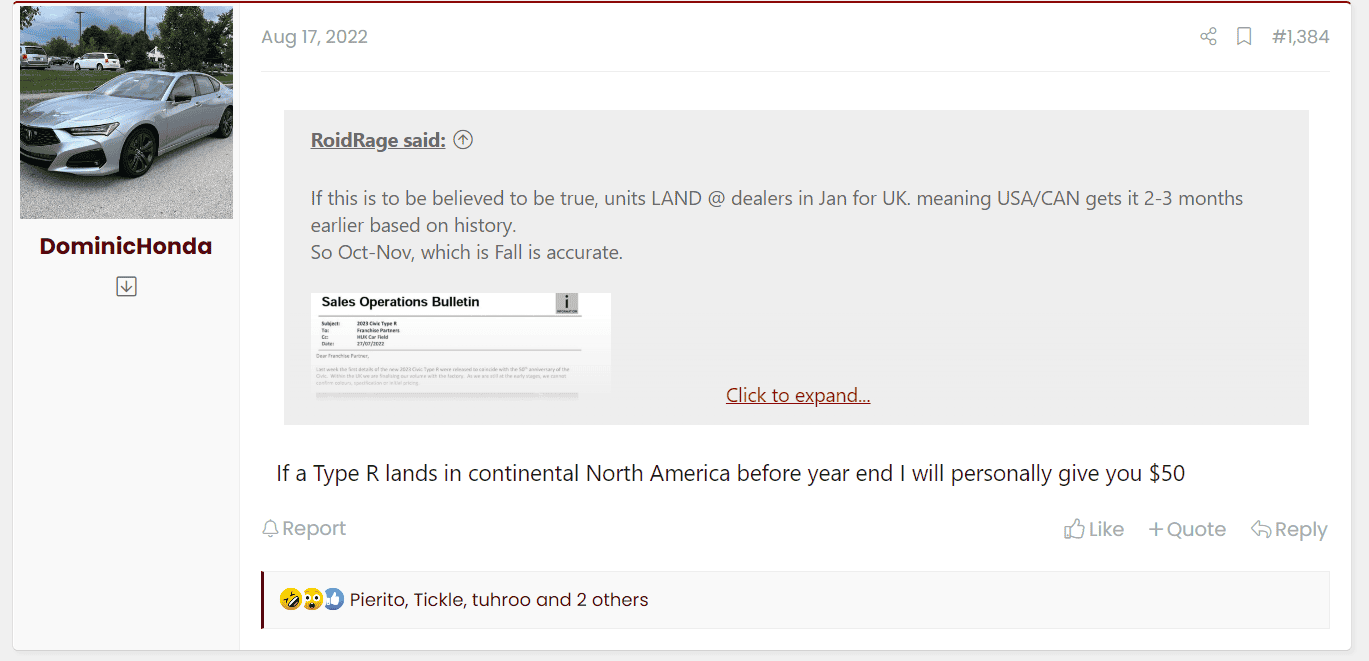Reply to DominicHonda's post

click(x=1289, y=529)
